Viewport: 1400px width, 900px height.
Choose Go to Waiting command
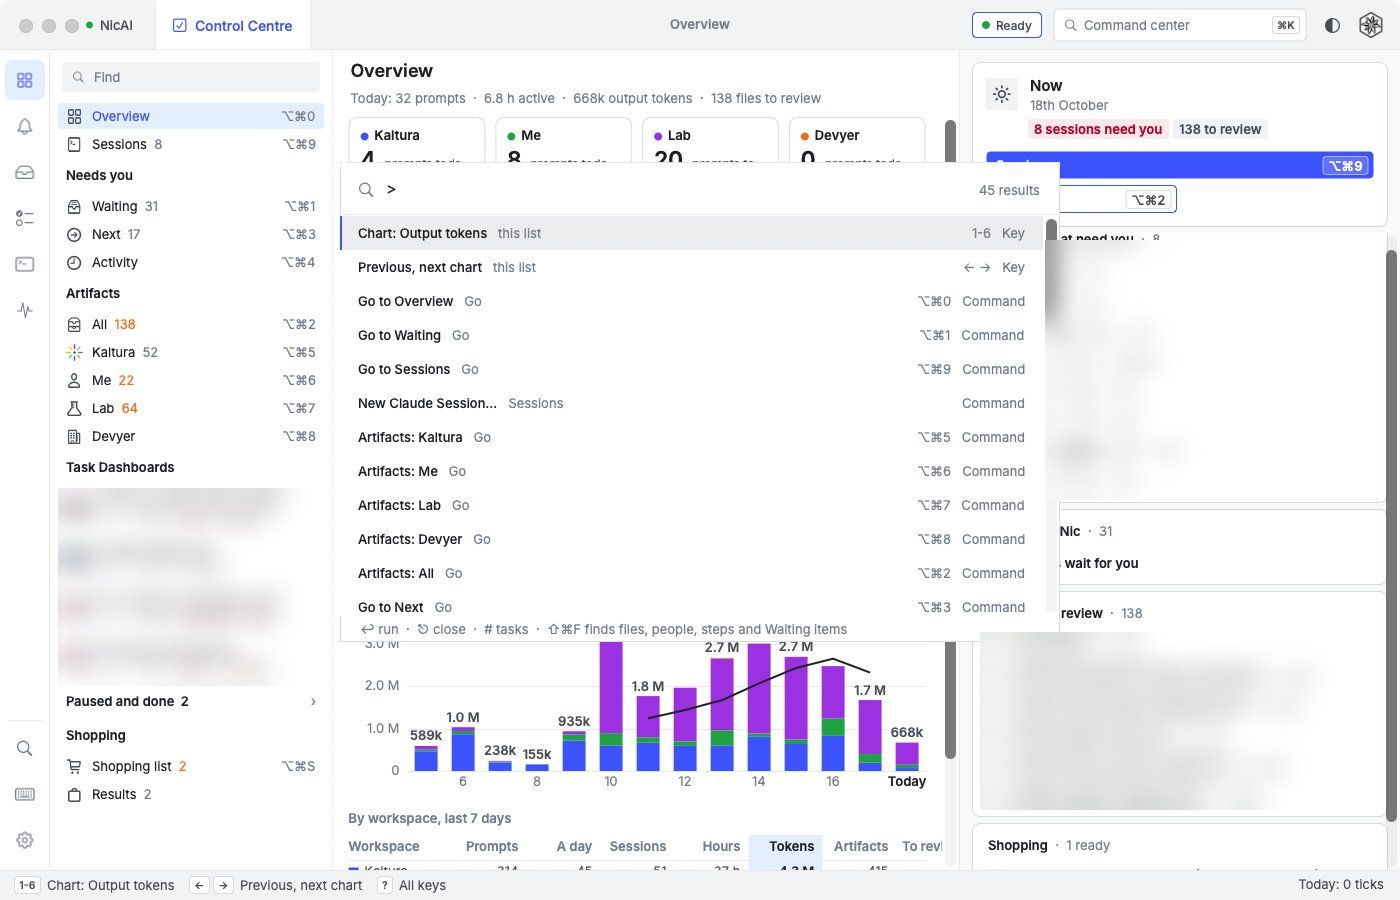pos(692,335)
